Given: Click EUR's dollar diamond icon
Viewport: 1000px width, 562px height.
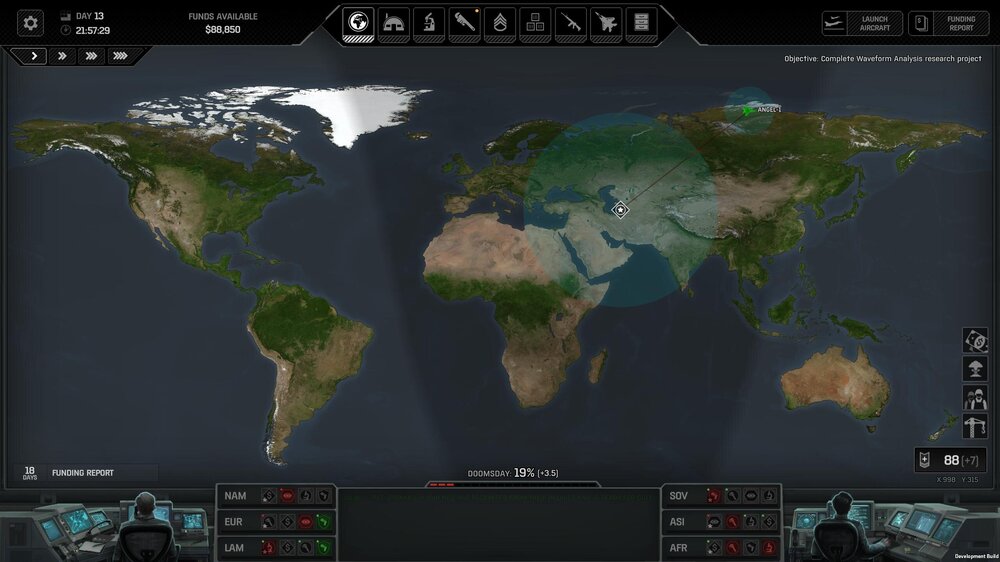Looking at the screenshot, I should coord(287,522).
